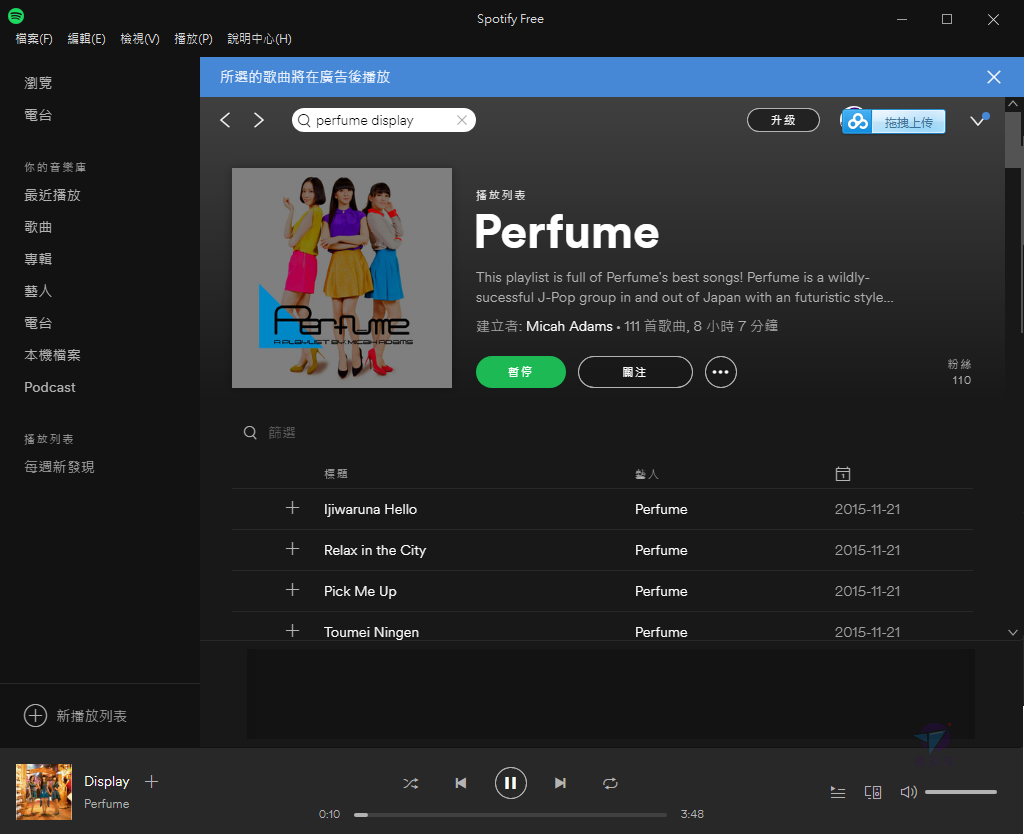Click the filter magnifier icon above tracklist

(249, 432)
